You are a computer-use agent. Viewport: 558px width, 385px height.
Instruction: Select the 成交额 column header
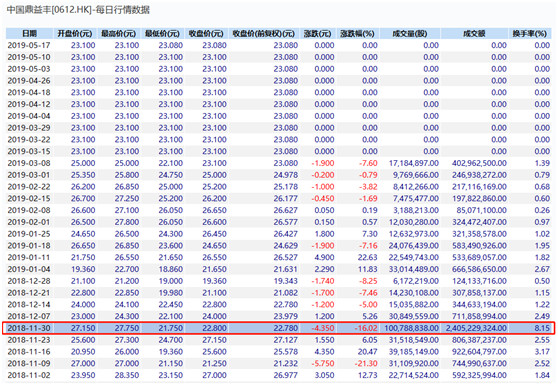coord(474,33)
